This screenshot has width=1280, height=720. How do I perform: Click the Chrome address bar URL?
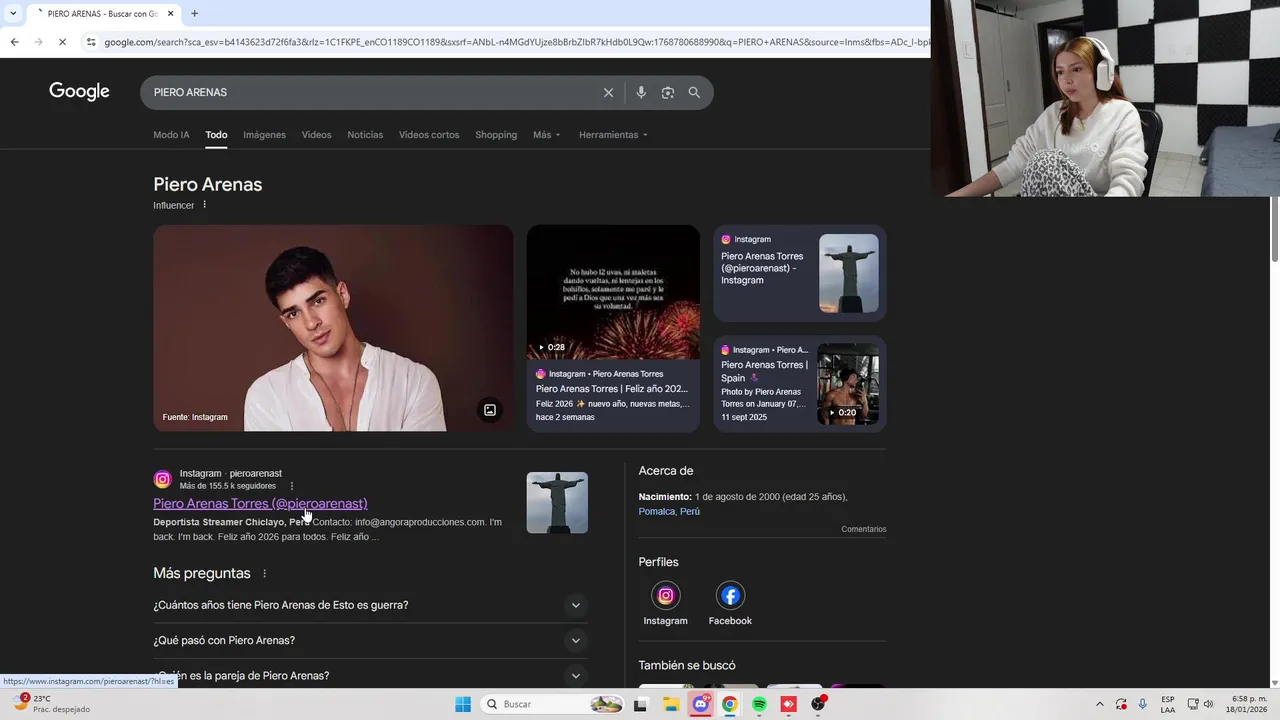tap(515, 42)
